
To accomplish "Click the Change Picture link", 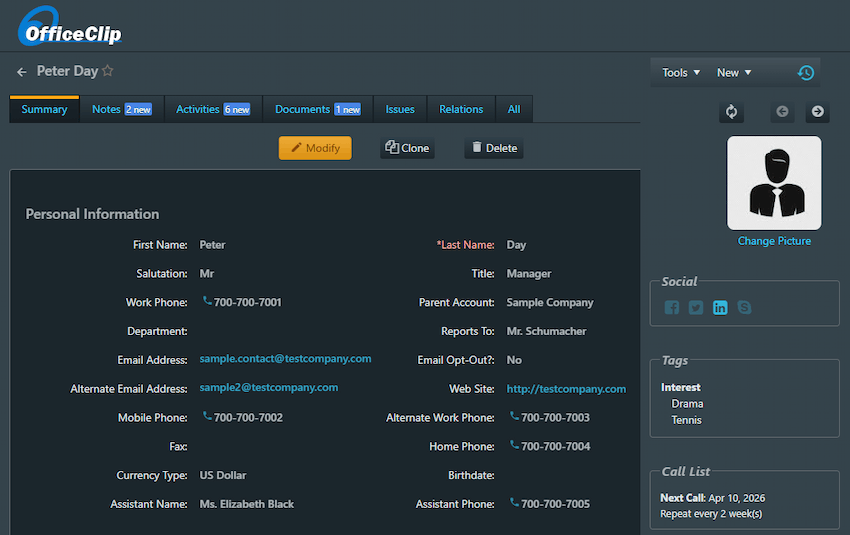I will coord(774,241).
